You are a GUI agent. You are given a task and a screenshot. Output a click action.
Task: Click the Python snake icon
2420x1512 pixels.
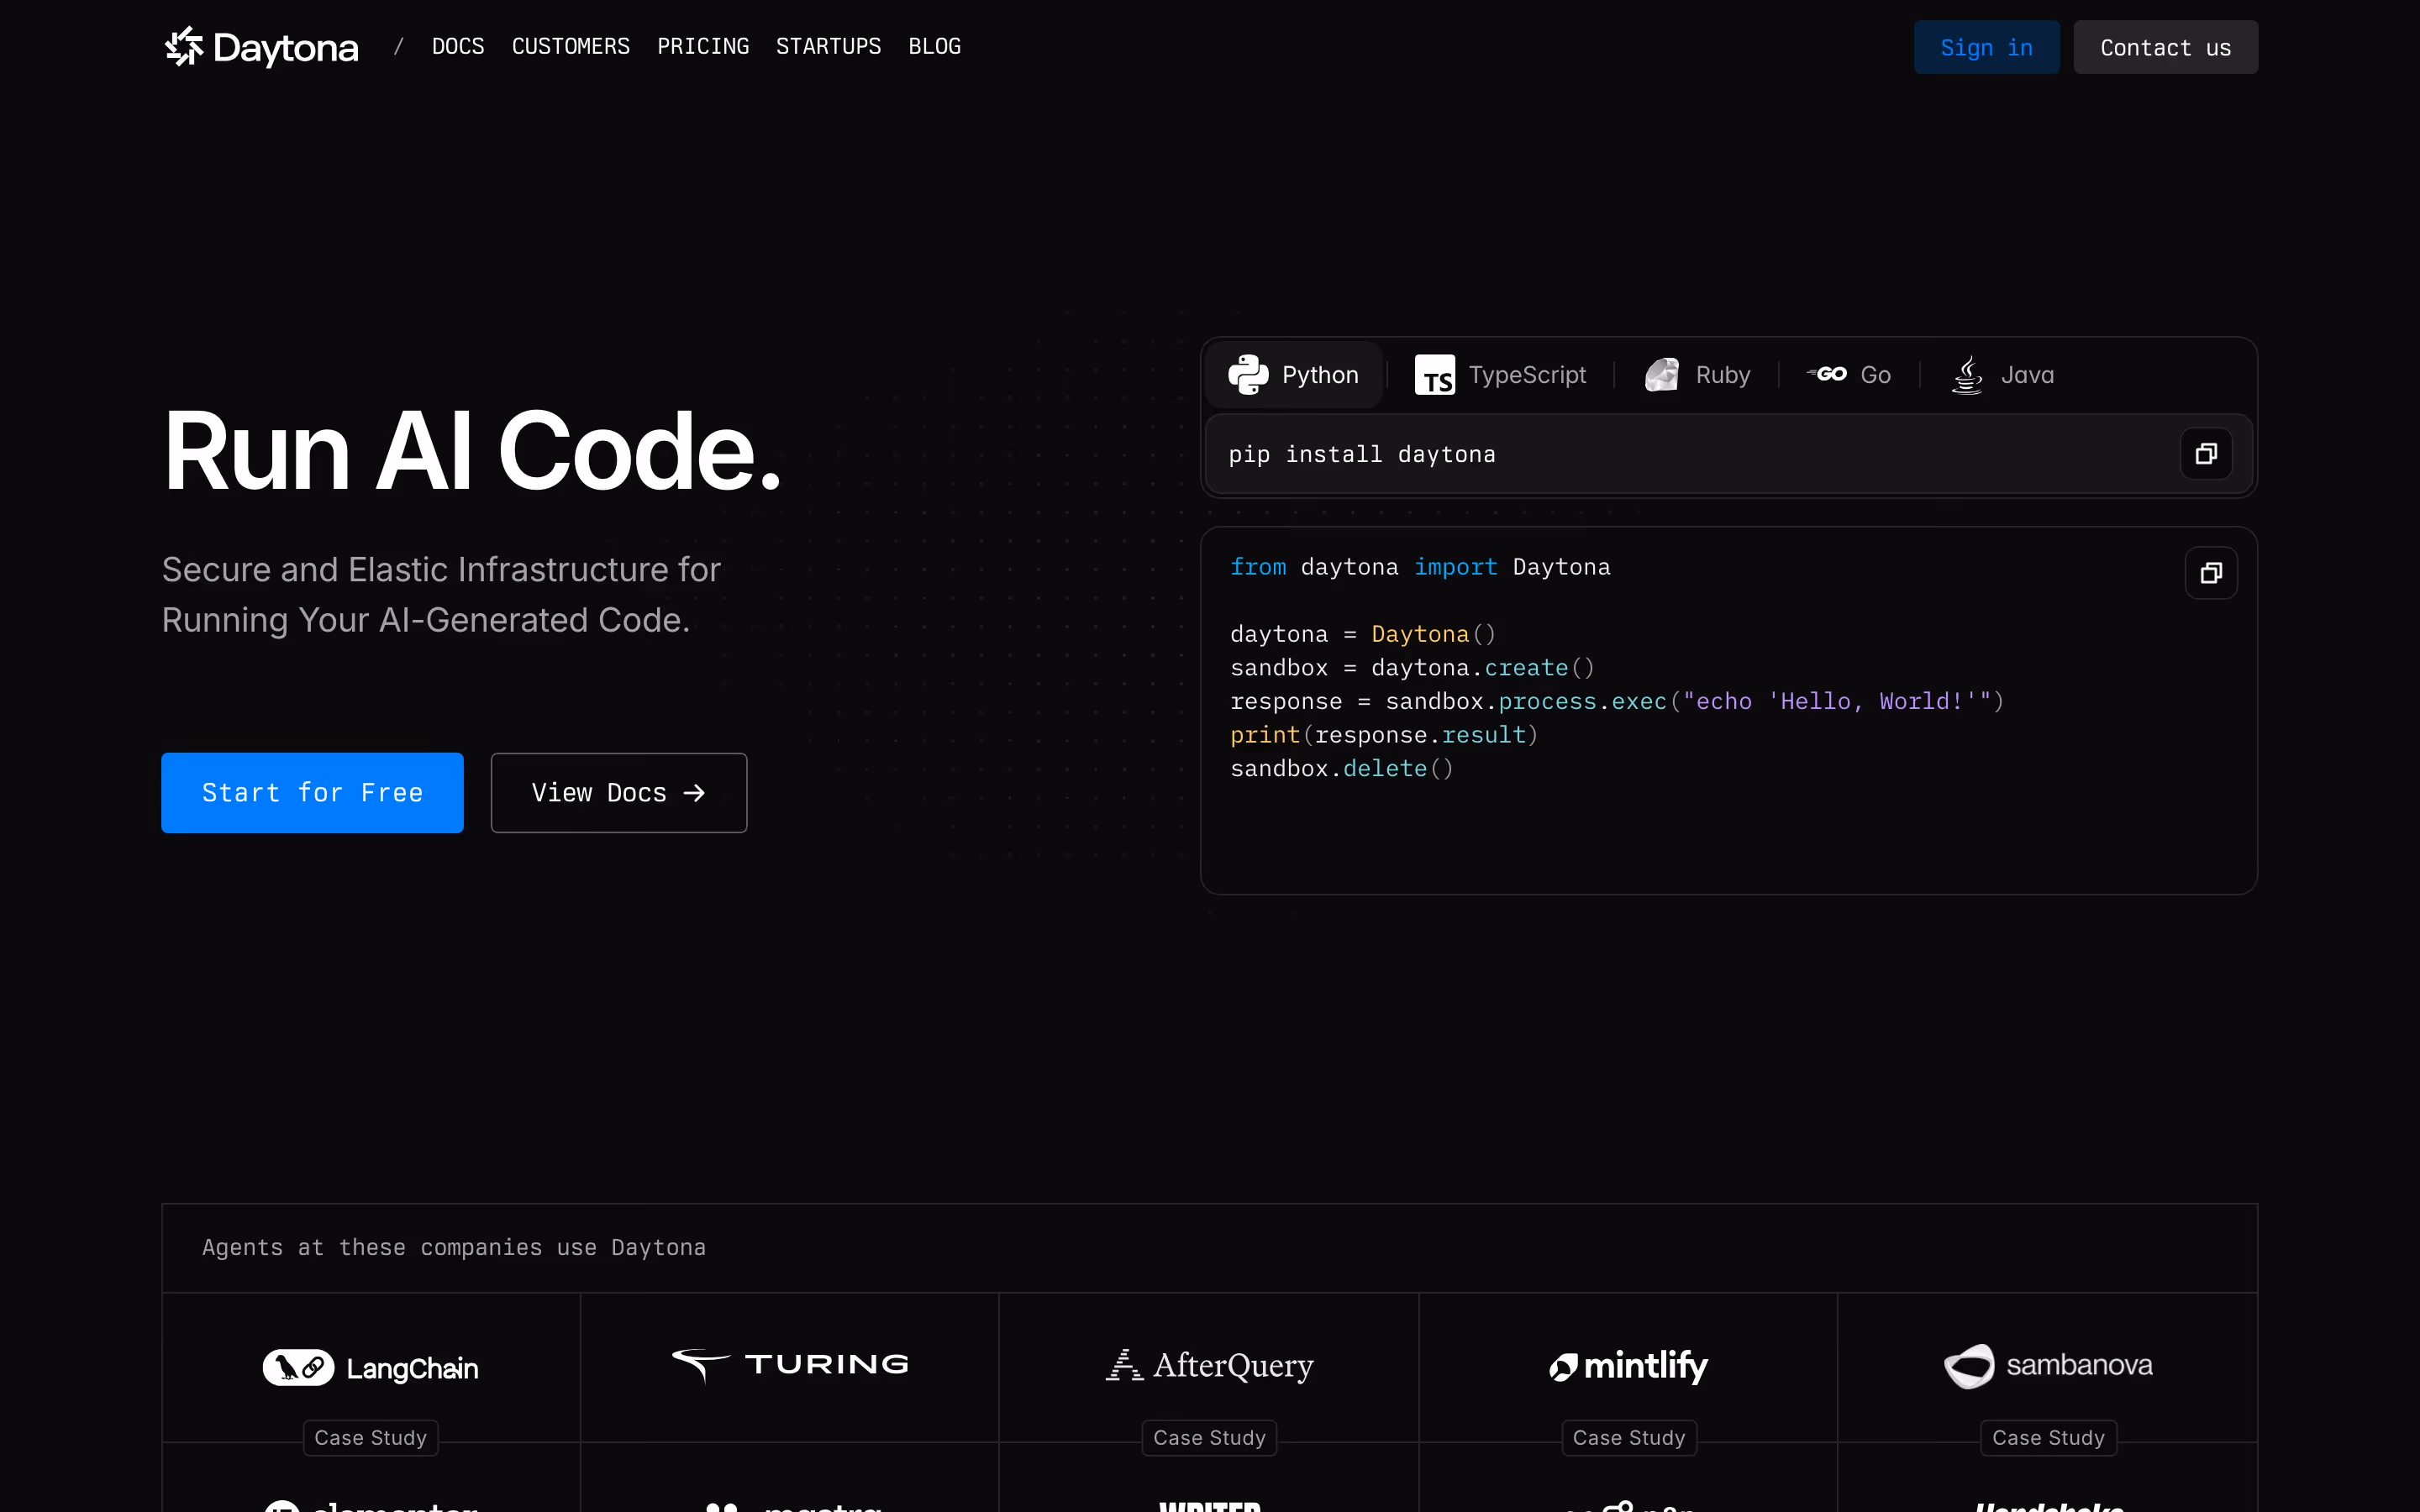(1248, 375)
